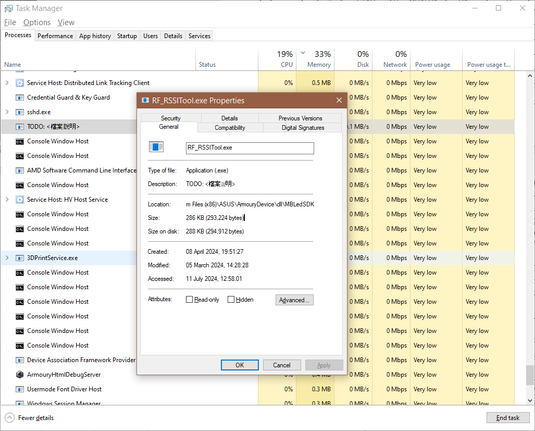Screen dimensions: 535x431
Task: Click the Console Window Host icon above Device Association
Action: [20, 346]
